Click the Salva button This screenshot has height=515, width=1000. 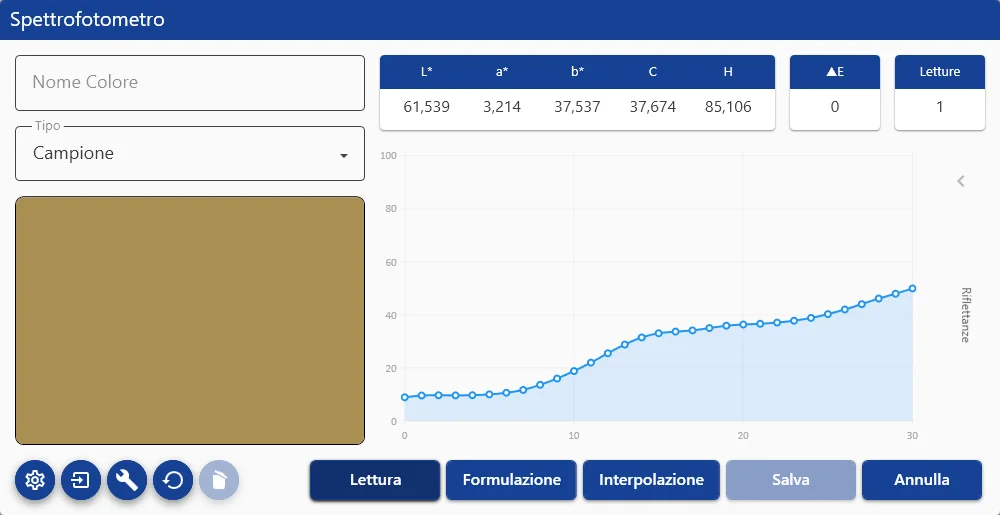click(791, 480)
